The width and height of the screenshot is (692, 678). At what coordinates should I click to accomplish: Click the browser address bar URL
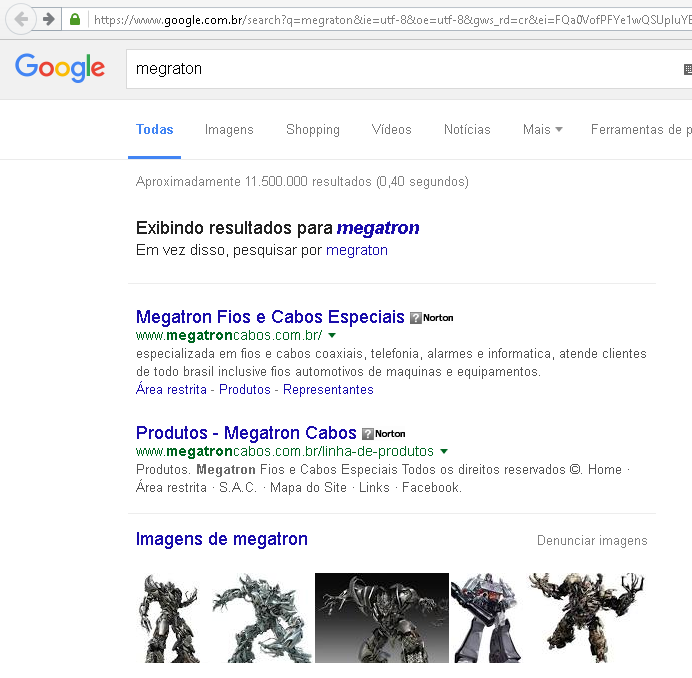click(380, 19)
